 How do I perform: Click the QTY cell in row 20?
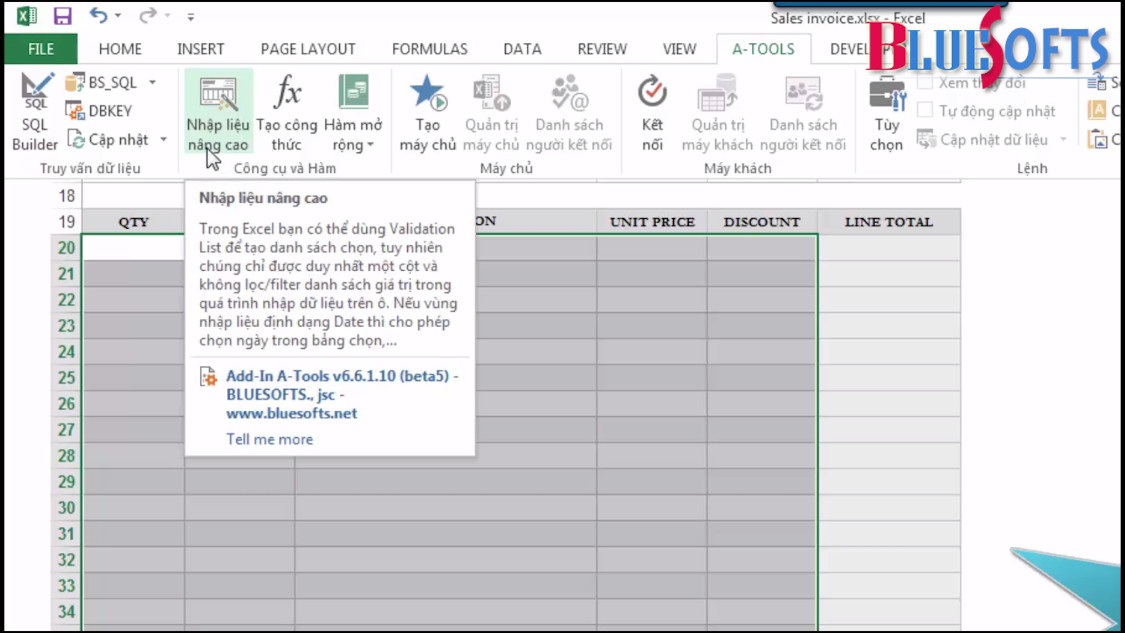(x=133, y=248)
